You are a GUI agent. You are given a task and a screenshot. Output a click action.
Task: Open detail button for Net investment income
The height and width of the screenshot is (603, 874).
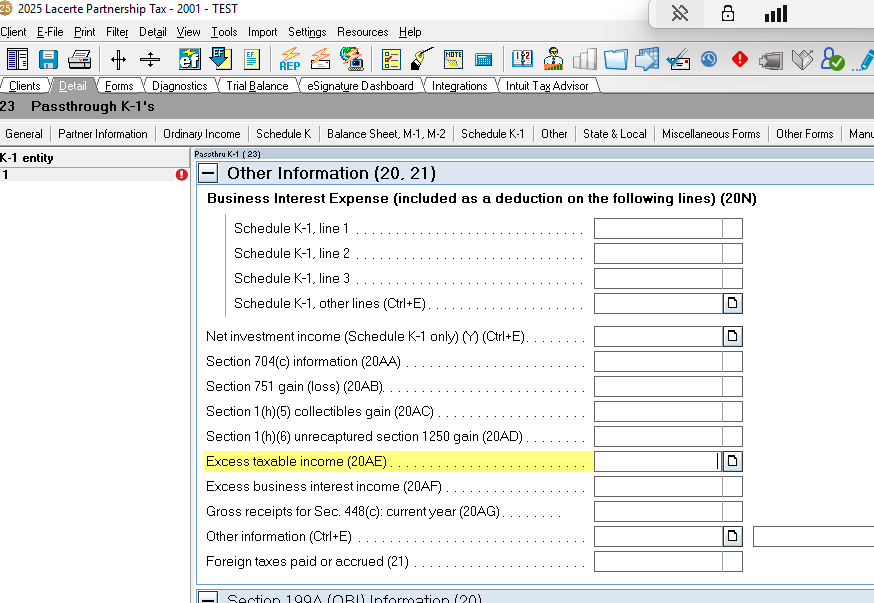click(x=733, y=337)
